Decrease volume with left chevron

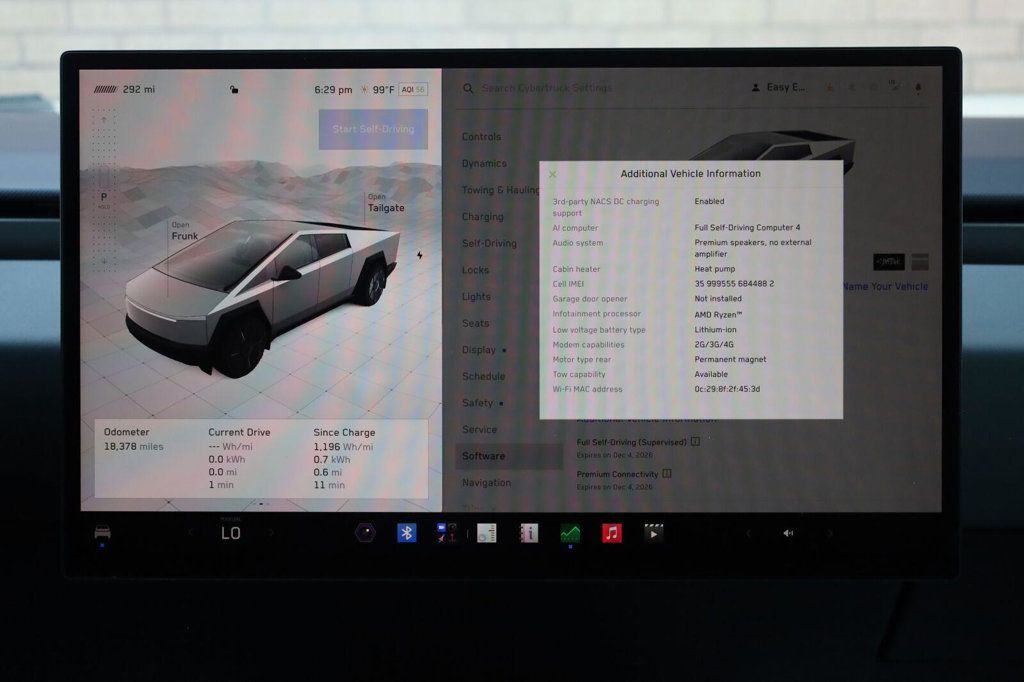click(748, 534)
